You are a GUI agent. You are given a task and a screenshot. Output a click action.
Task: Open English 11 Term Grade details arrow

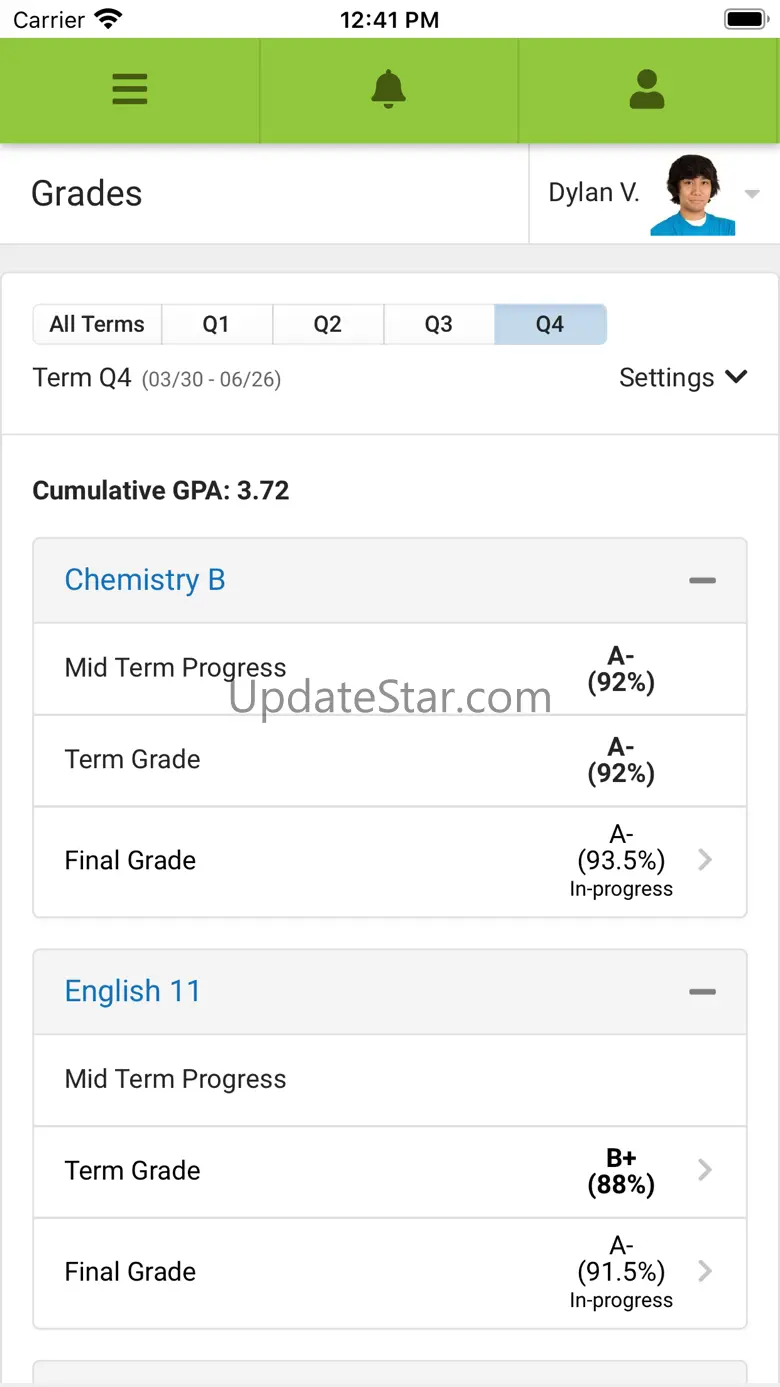(x=705, y=1170)
